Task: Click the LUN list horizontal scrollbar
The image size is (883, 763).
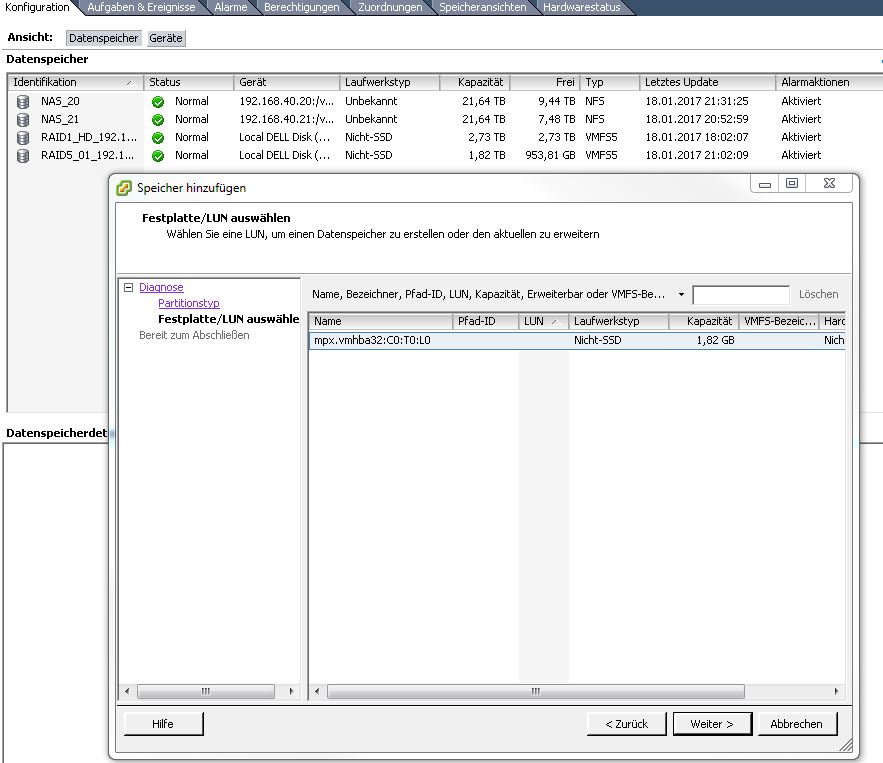Action: pos(535,692)
